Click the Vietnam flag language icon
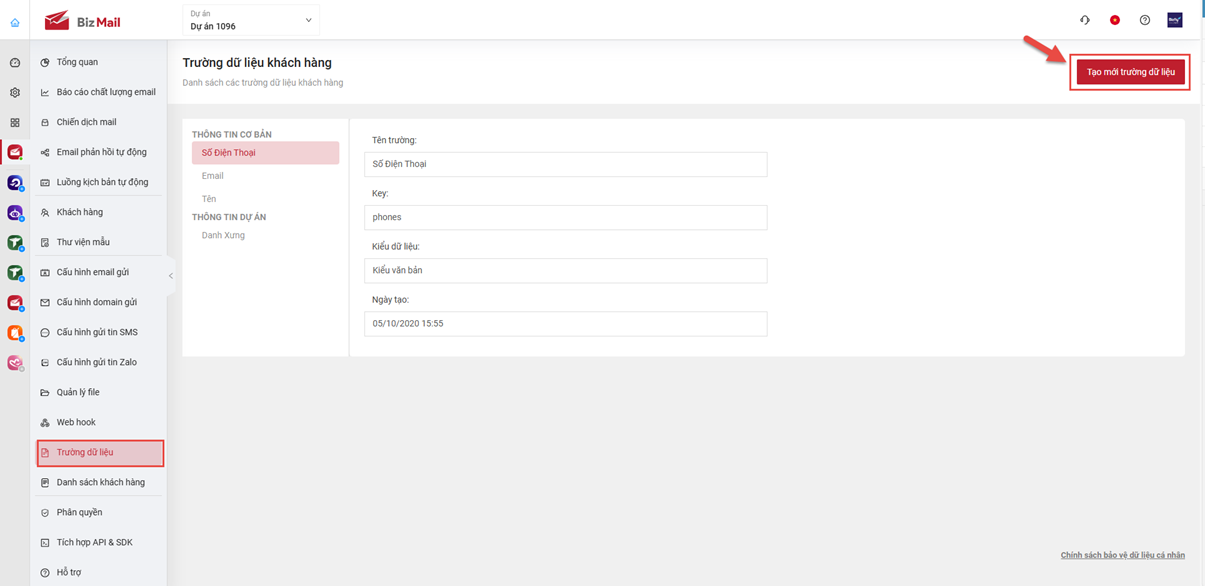1205x586 pixels. pos(1115,20)
